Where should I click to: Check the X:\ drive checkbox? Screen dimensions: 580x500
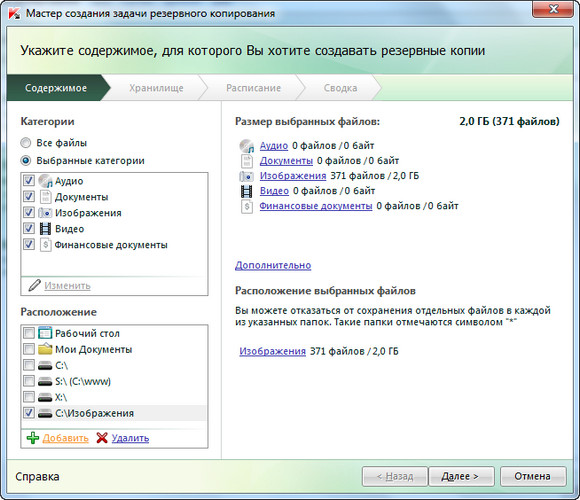click(29, 397)
